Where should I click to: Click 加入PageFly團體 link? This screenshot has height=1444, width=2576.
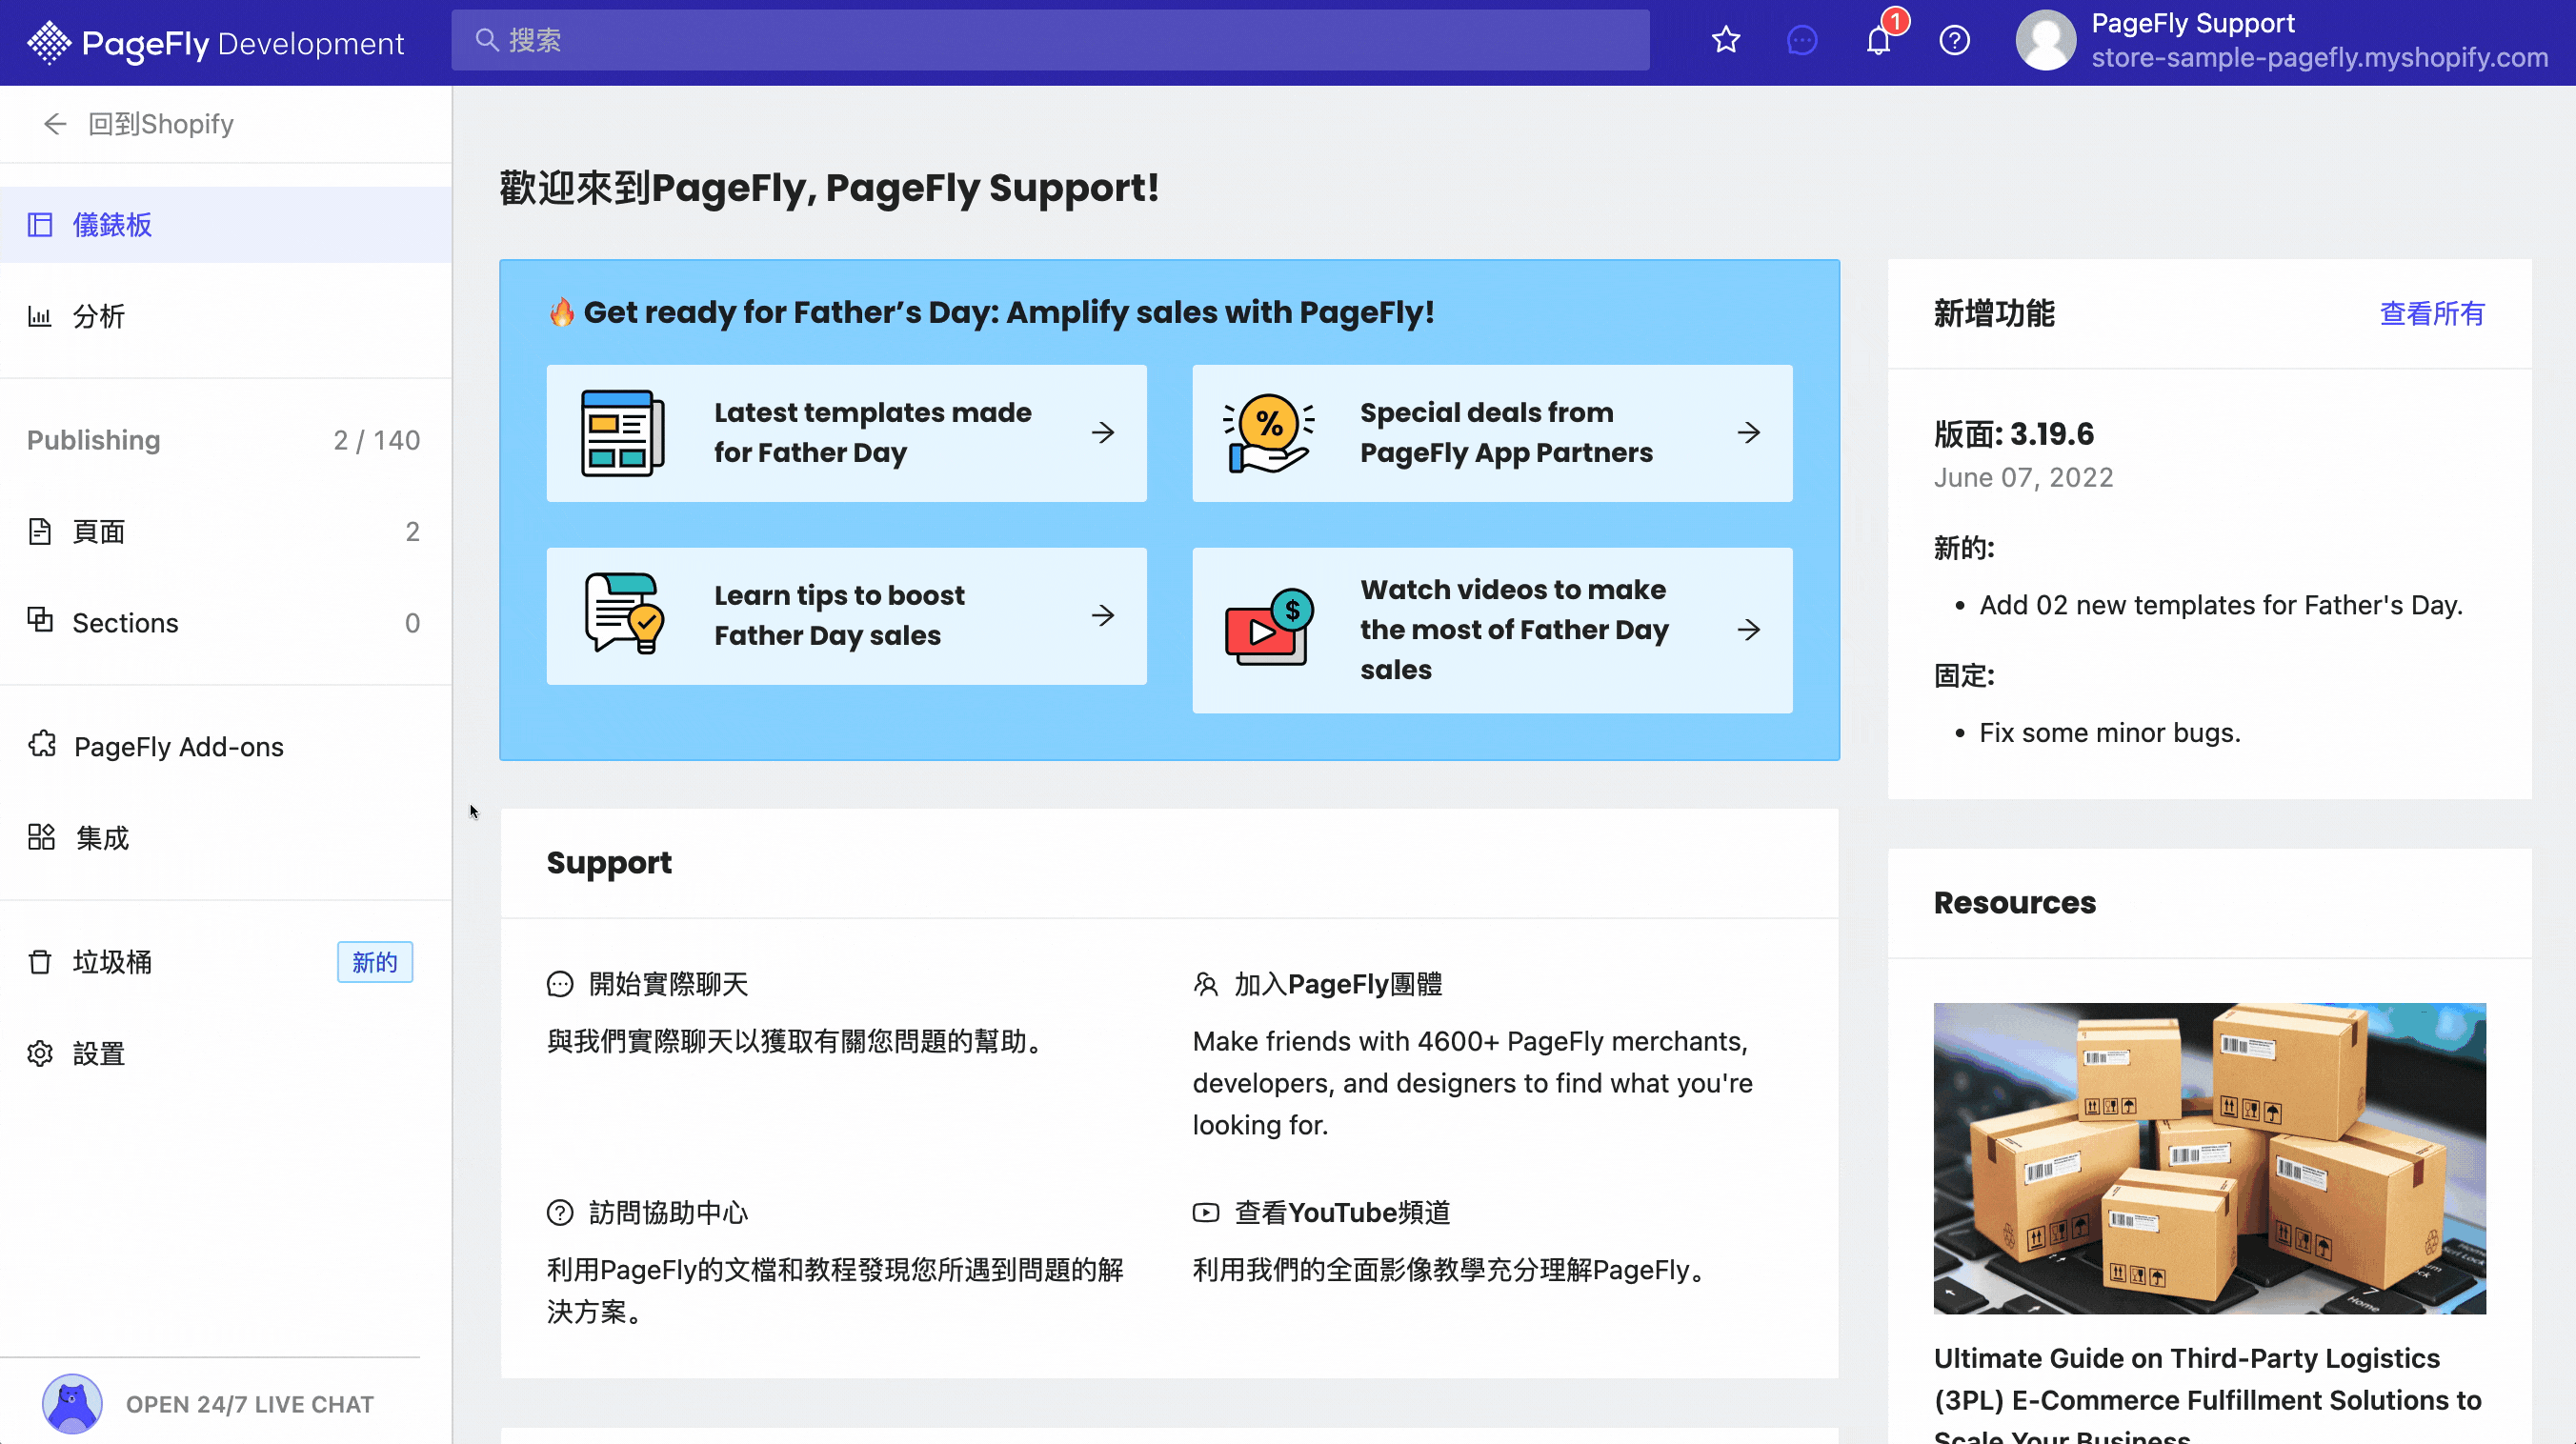(1338, 984)
